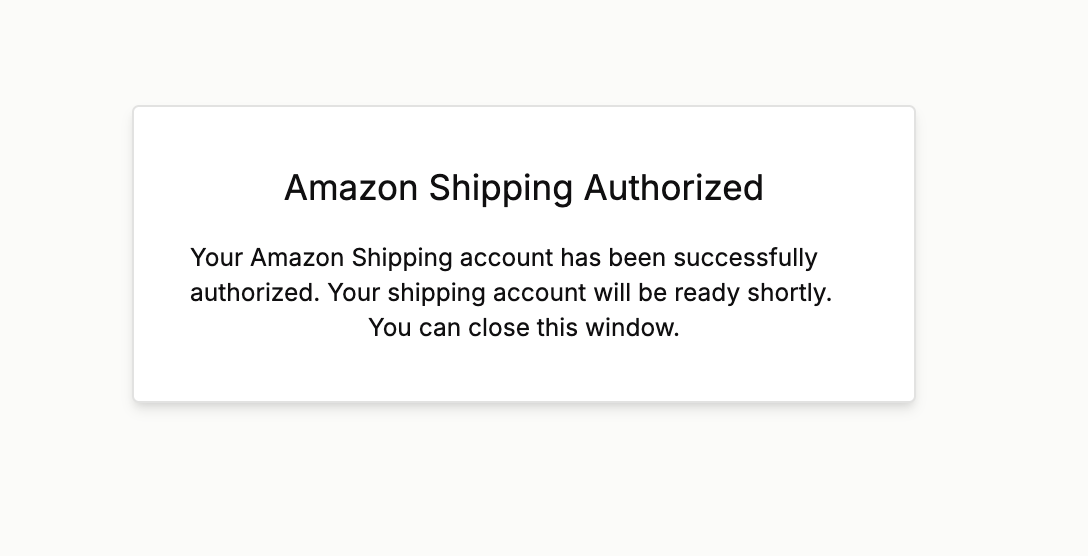Select the word "Shipping" in the heading

[501, 189]
